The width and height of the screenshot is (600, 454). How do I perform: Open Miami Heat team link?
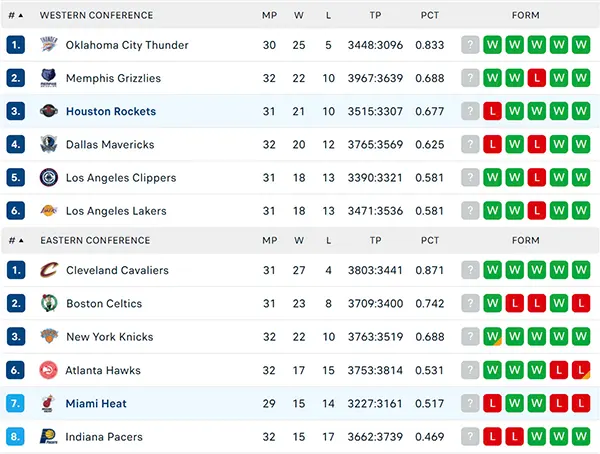[x=96, y=403]
